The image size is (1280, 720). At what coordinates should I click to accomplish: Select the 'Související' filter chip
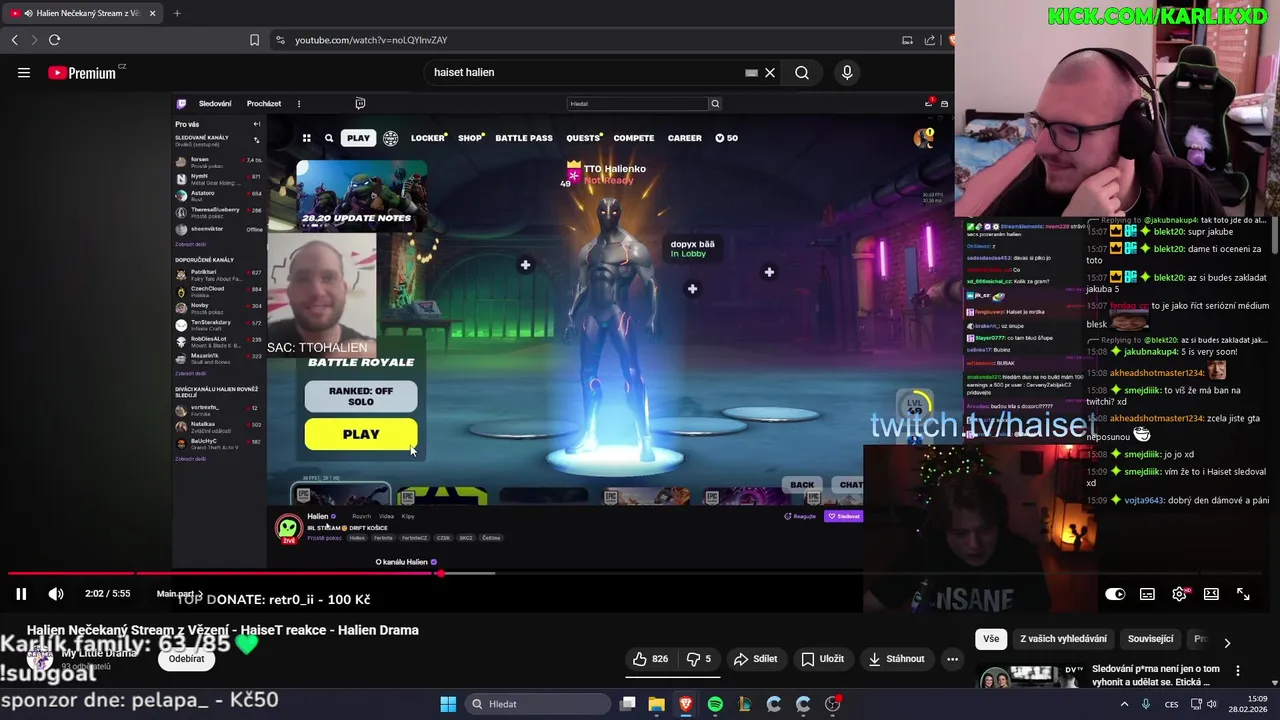click(x=1150, y=639)
